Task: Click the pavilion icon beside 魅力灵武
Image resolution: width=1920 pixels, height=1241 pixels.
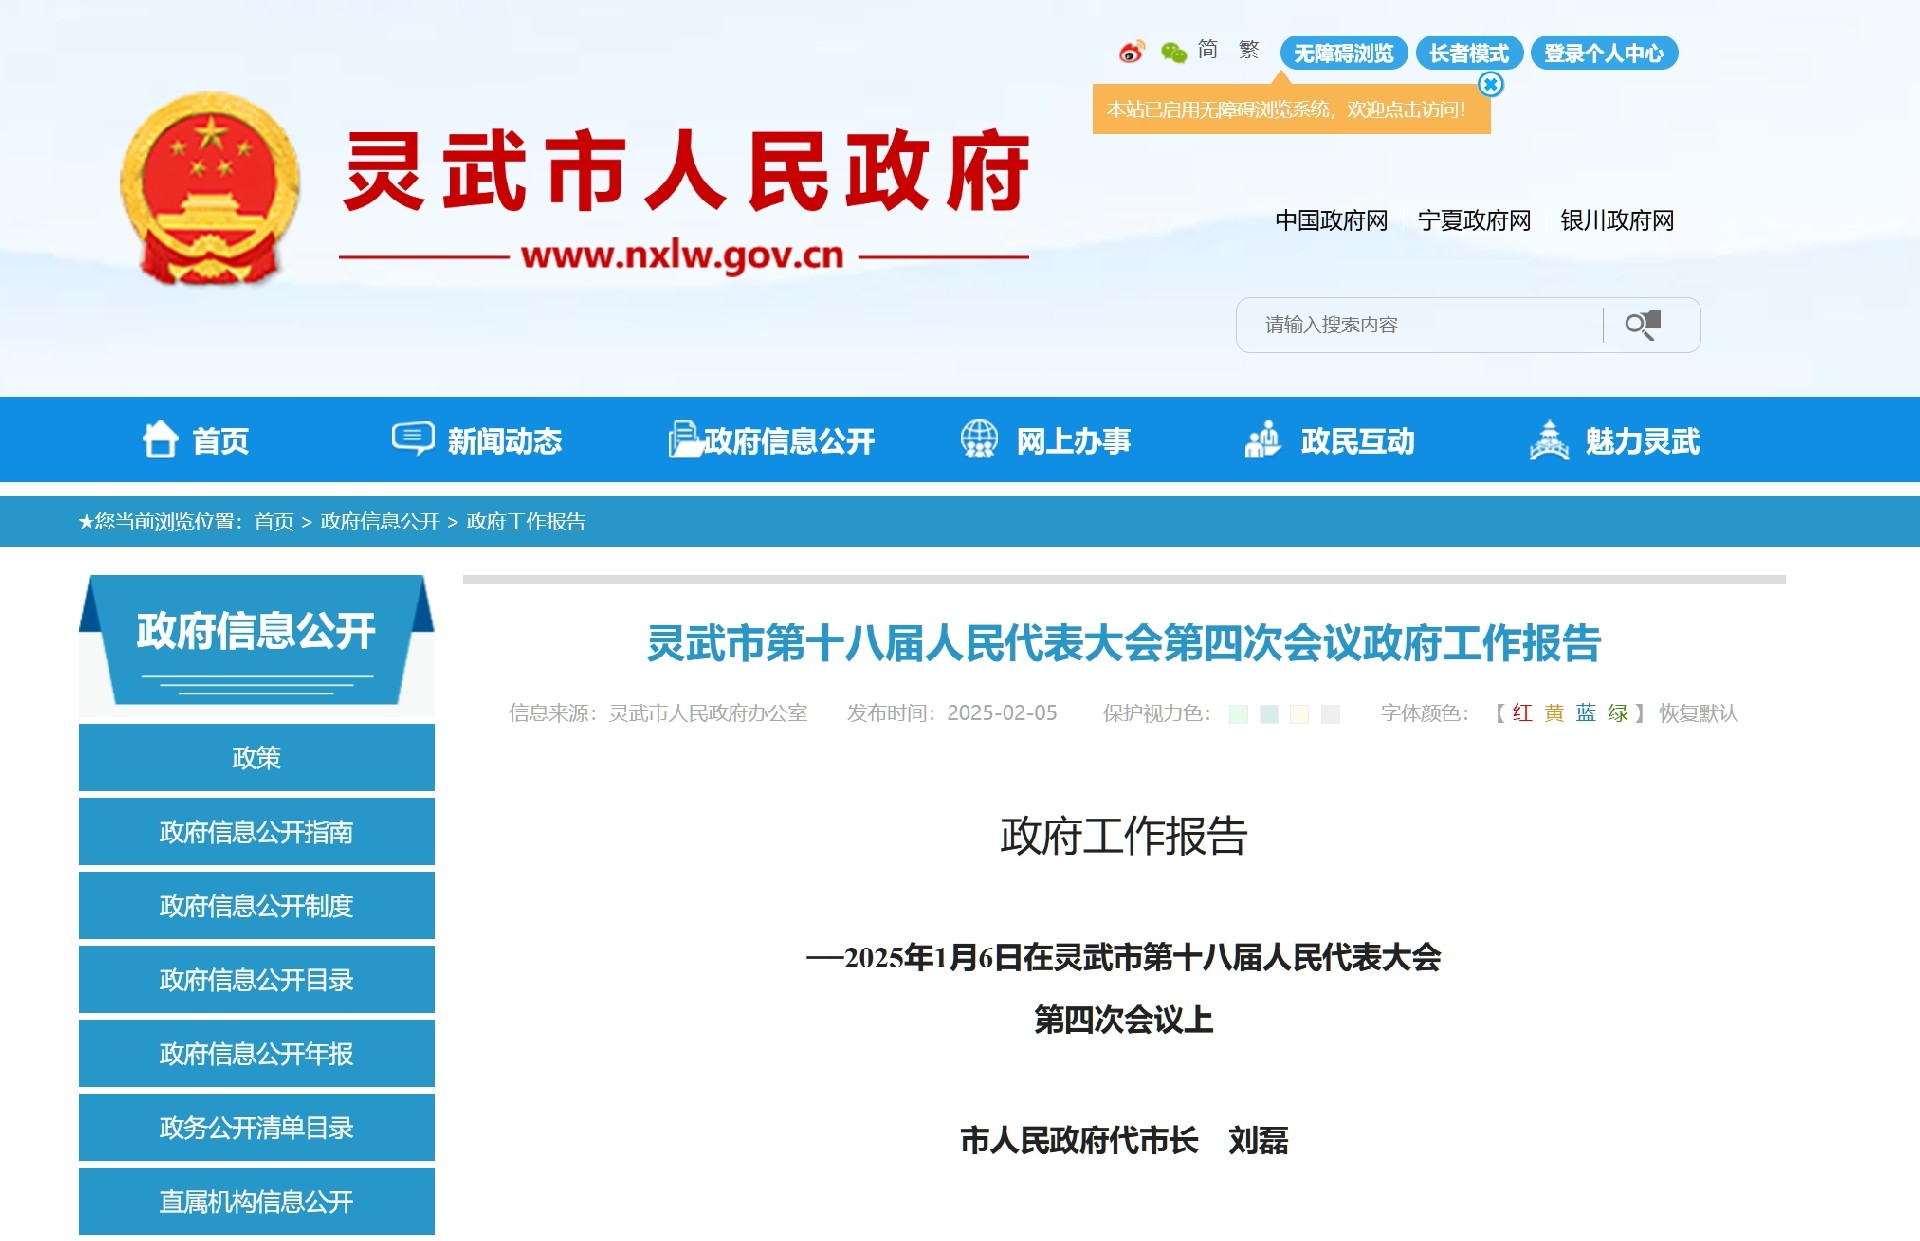Action: point(1549,440)
